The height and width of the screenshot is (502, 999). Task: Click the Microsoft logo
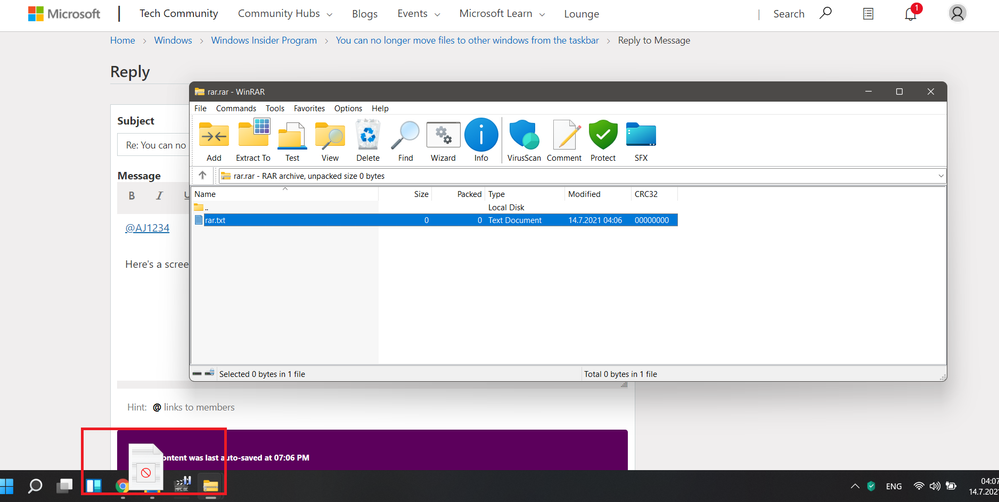64,13
